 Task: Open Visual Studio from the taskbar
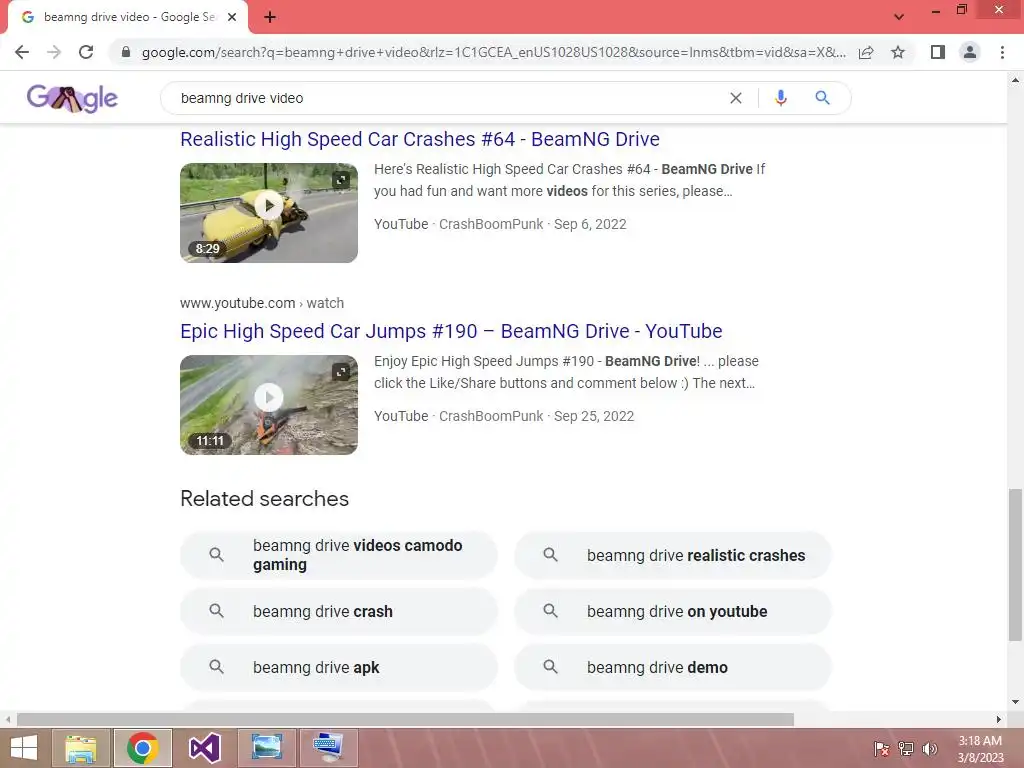point(205,748)
